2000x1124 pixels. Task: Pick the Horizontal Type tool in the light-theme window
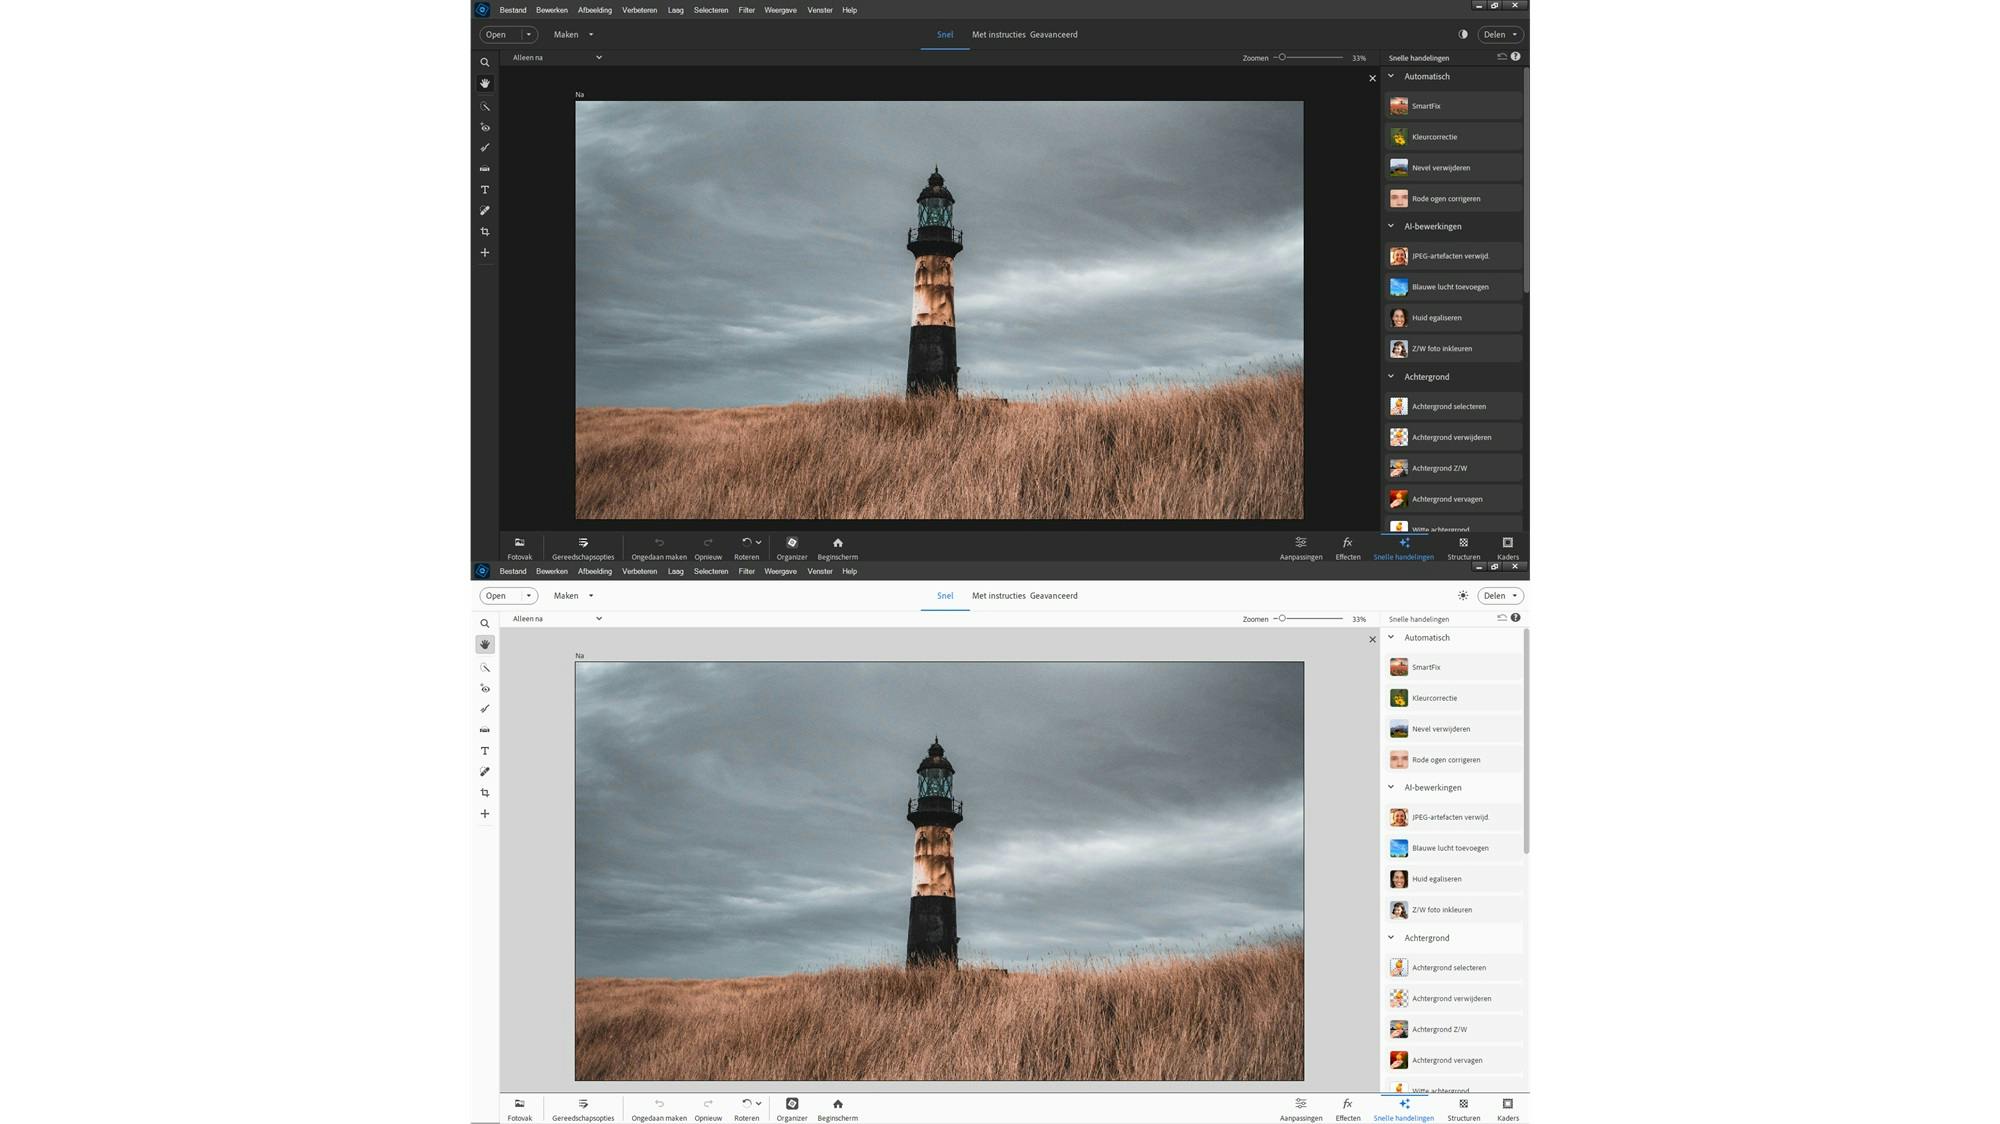485,751
